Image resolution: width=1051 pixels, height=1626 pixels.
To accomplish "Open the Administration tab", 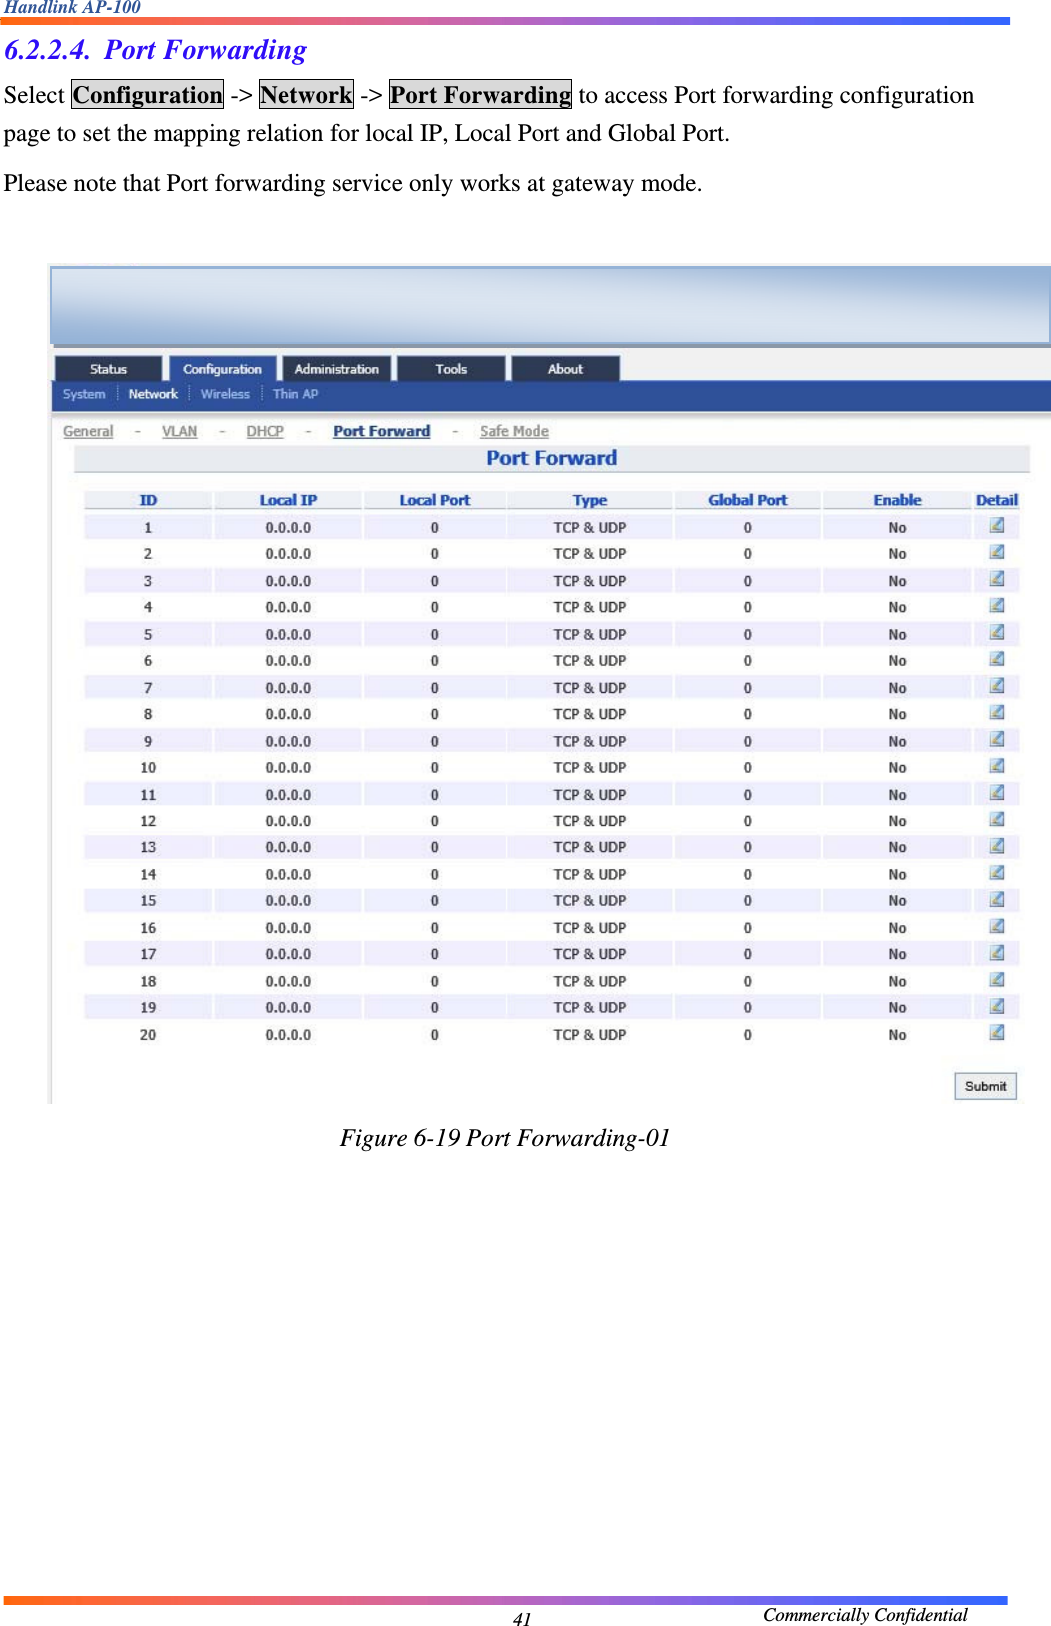I will pos(337,369).
